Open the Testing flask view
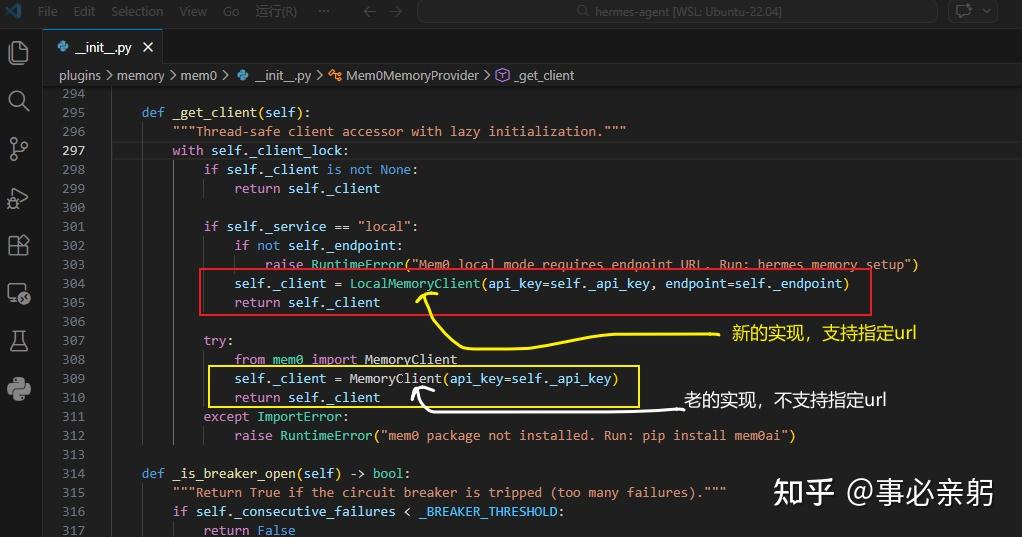Viewport: 1022px width, 537px height. 18,341
